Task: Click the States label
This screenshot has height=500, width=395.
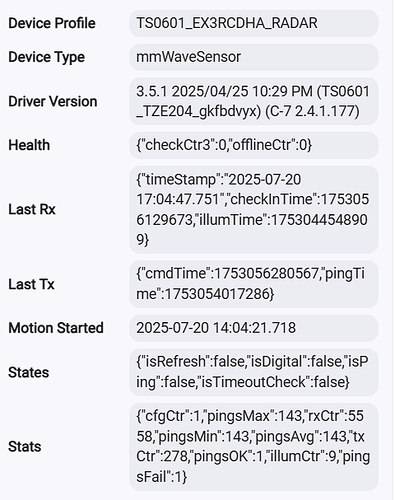Action: (29, 372)
